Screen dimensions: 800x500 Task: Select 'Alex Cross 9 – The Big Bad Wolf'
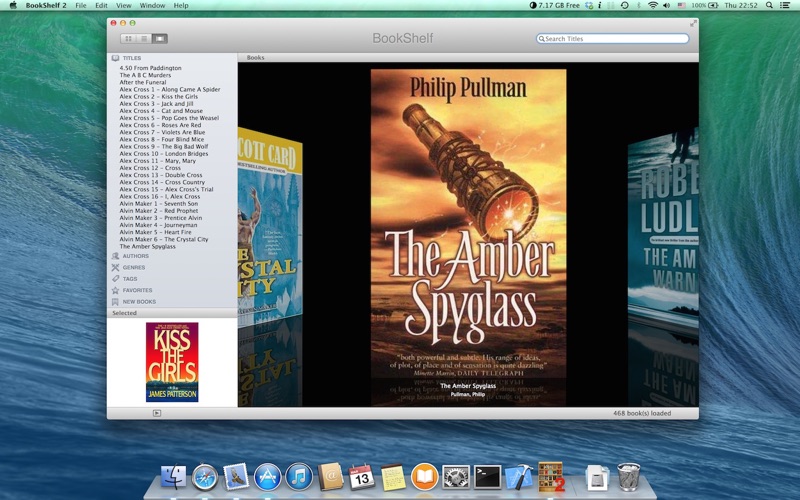click(164, 146)
